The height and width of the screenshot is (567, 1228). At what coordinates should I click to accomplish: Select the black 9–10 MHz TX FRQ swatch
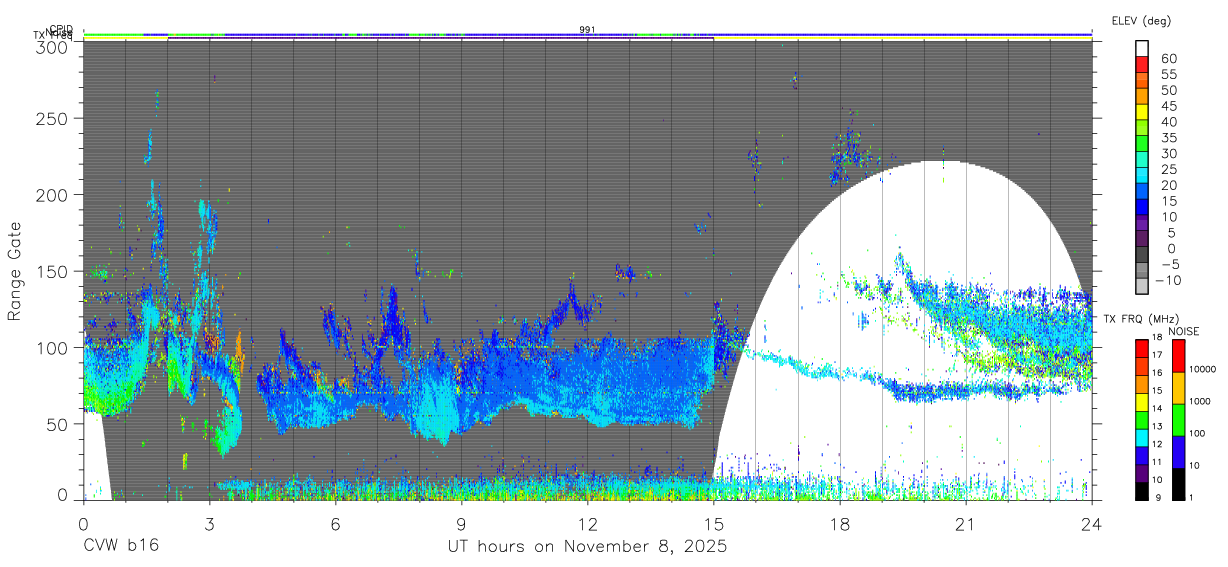(x=1142, y=491)
